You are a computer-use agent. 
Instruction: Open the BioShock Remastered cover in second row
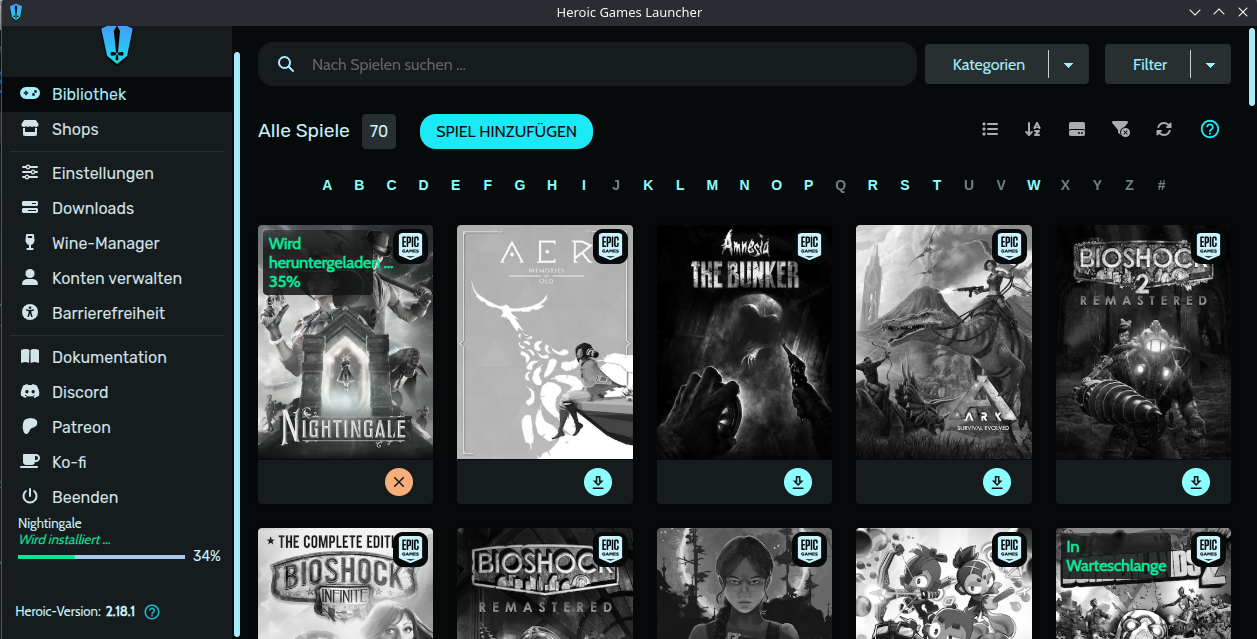[x=545, y=584]
